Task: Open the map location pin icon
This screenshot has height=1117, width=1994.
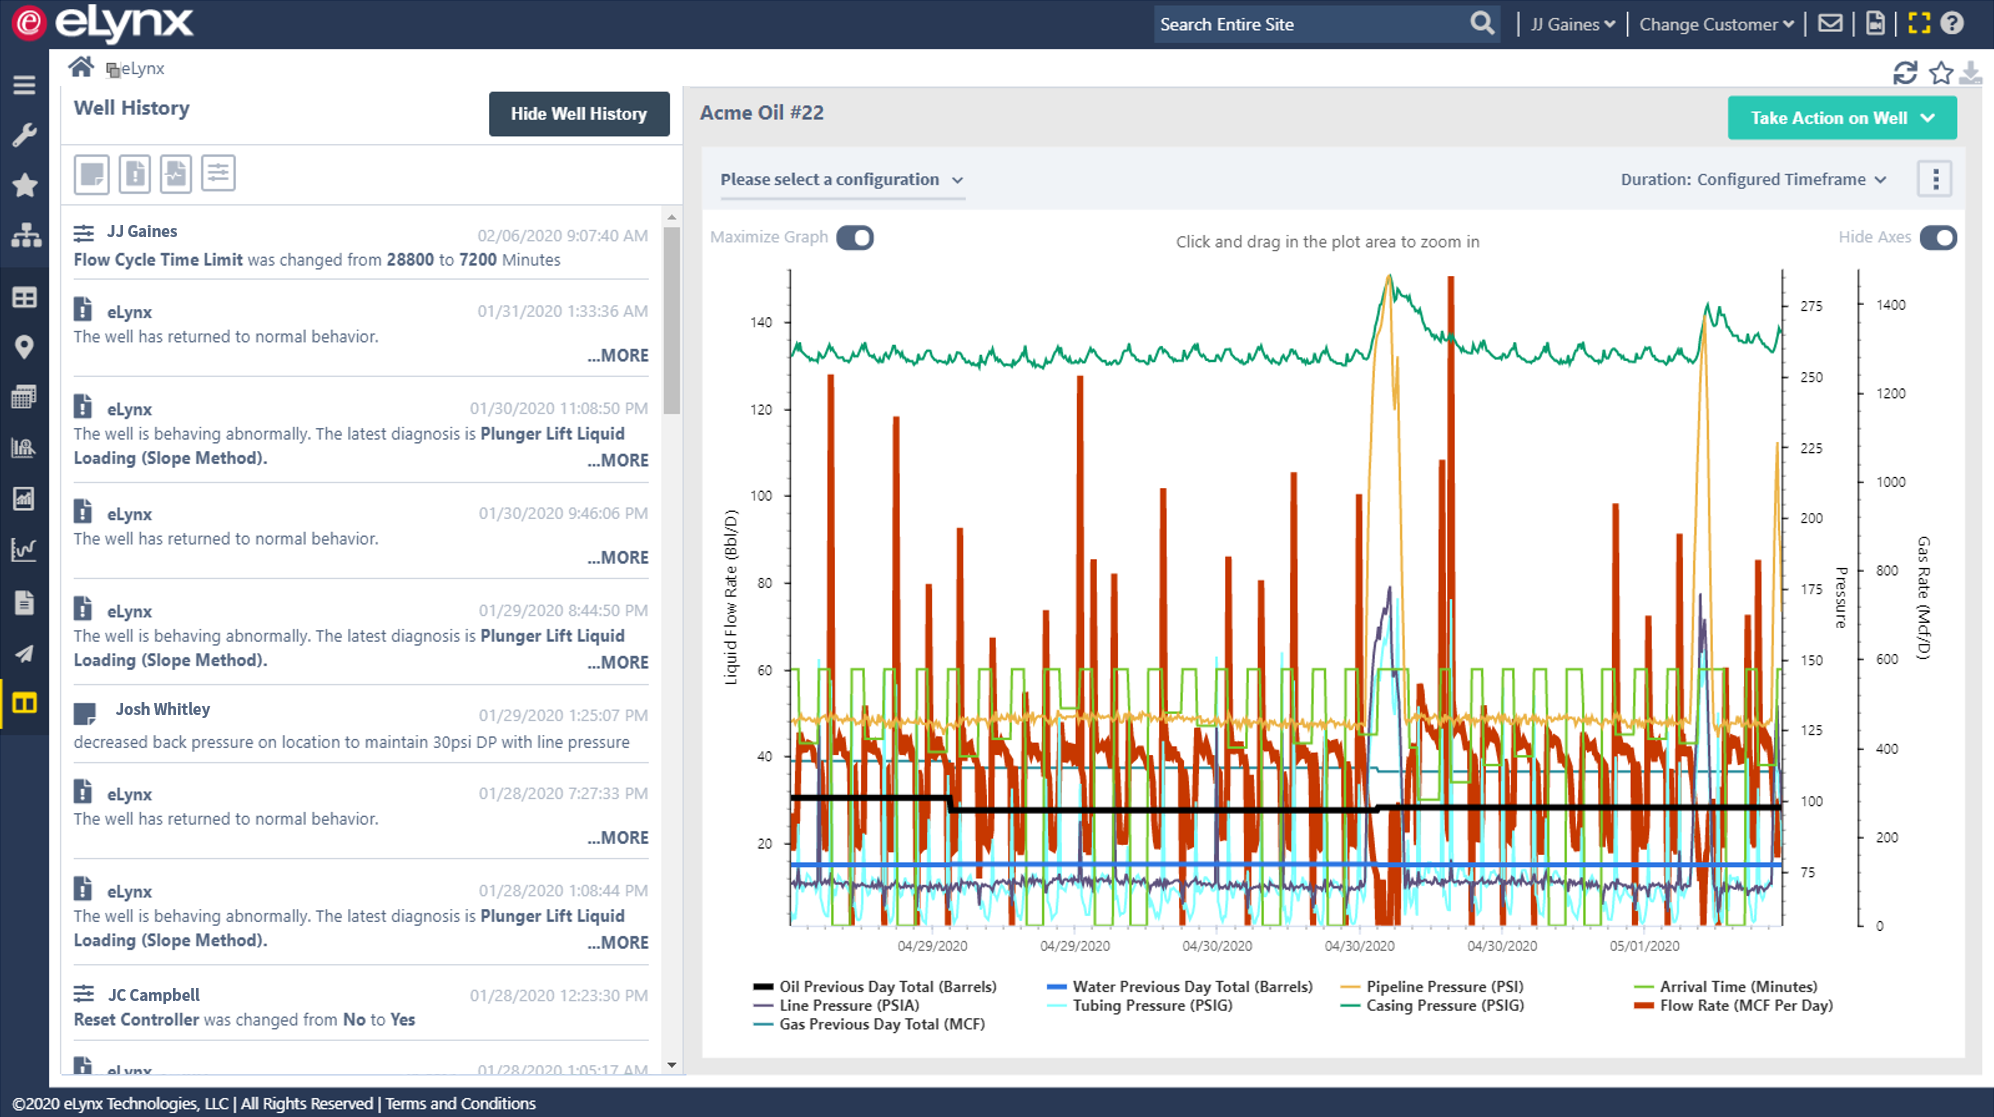Action: tap(24, 347)
